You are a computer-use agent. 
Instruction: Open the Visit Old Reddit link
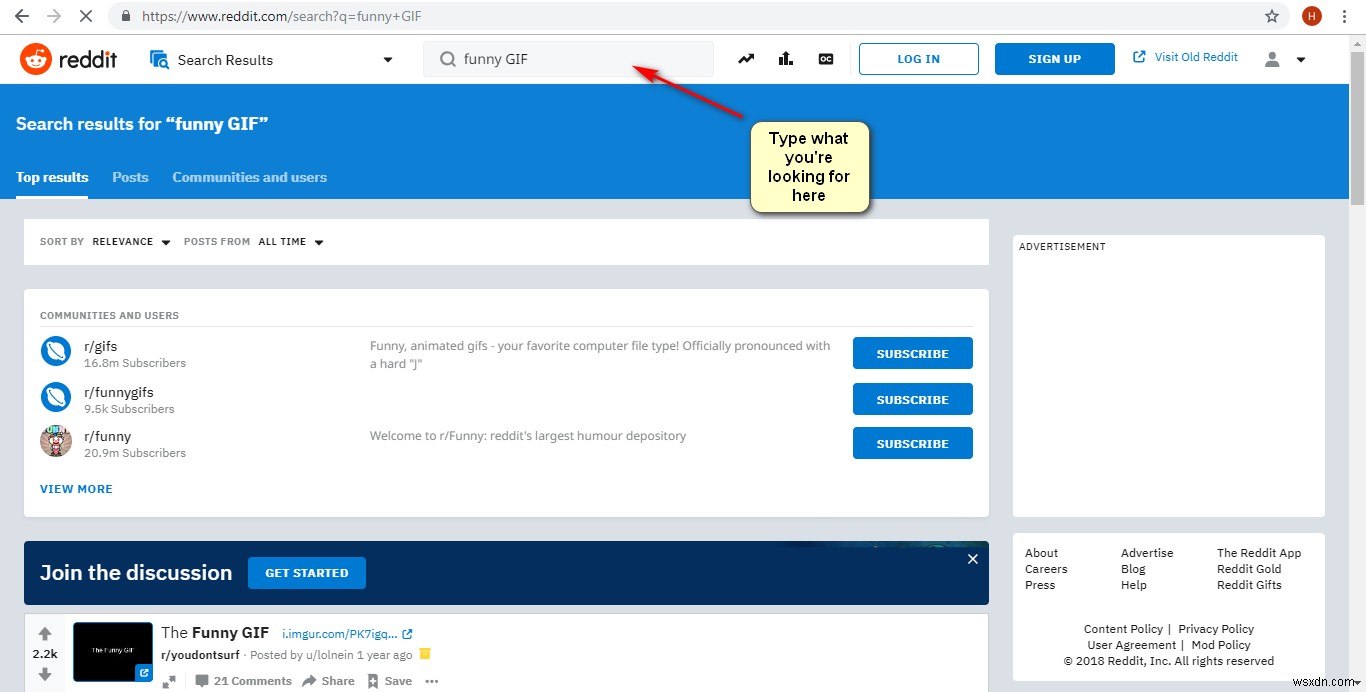(x=1186, y=57)
